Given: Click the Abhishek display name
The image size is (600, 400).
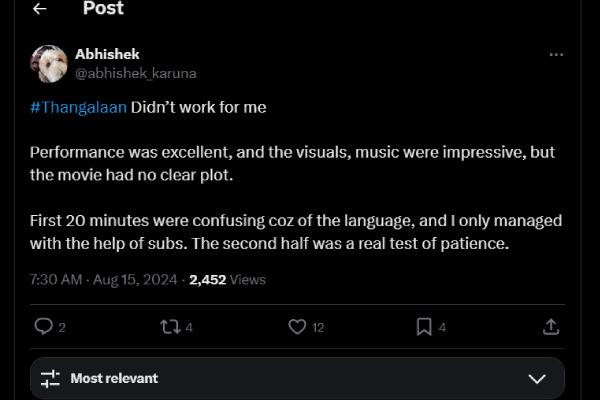Looking at the screenshot, I should (x=106, y=54).
